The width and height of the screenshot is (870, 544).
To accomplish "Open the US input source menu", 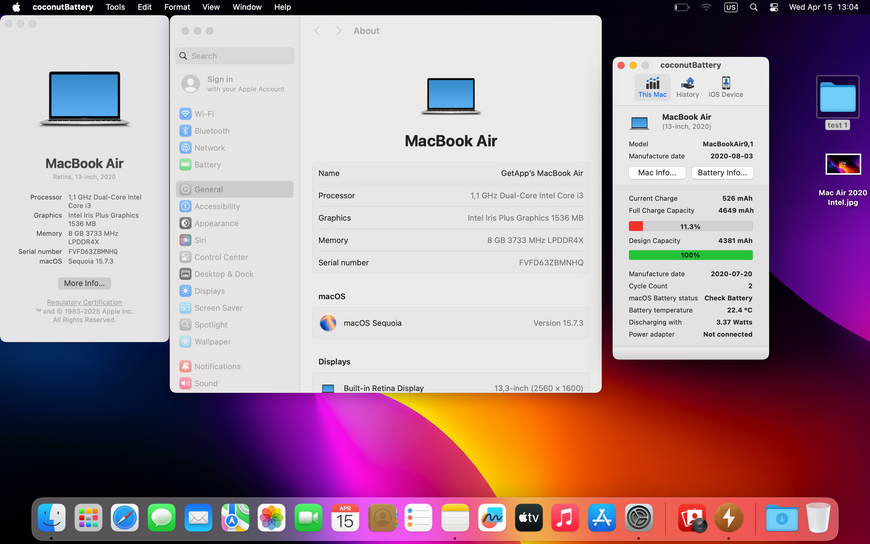I will tap(731, 7).
